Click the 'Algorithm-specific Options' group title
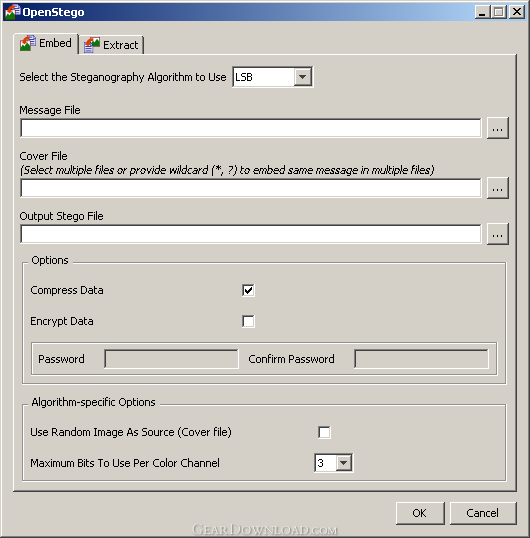Screen dimensions: 530x538 [93, 402]
